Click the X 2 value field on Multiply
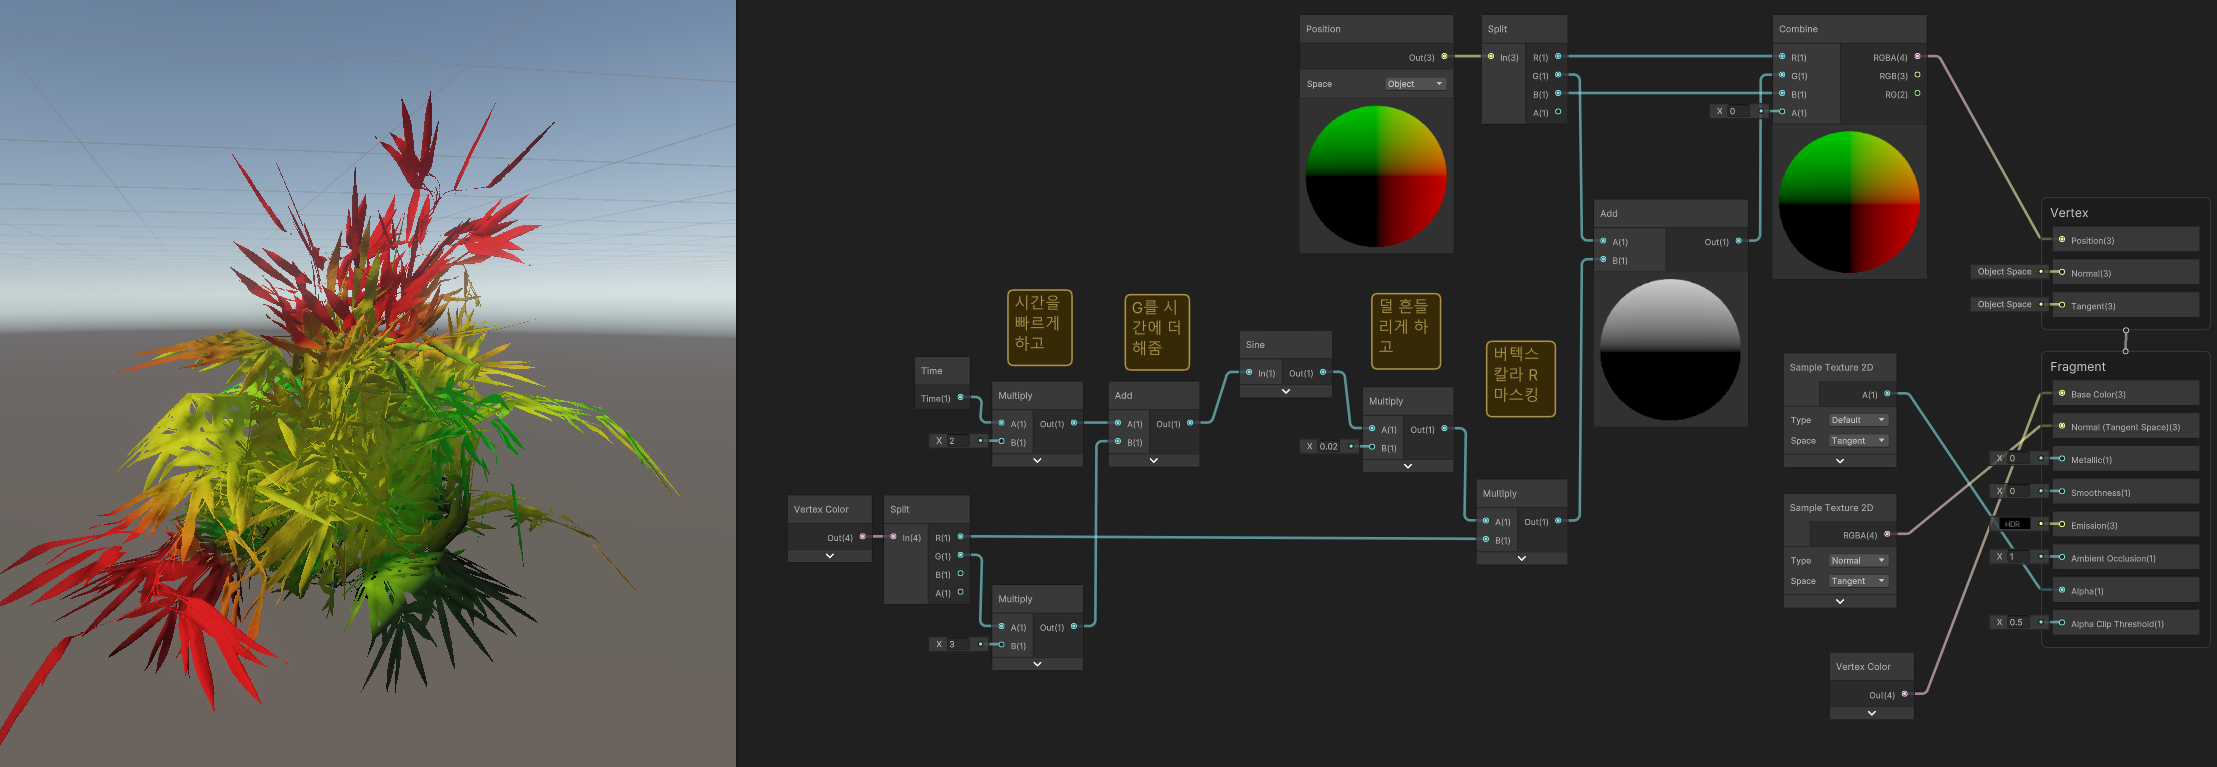 [x=957, y=441]
